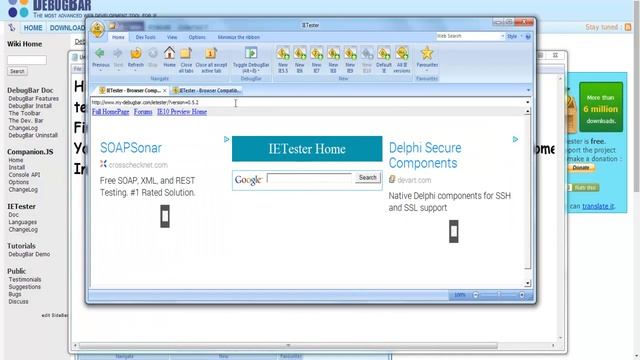Click the IETester round application button
This screenshot has height=360, width=640.
(x=97, y=29)
